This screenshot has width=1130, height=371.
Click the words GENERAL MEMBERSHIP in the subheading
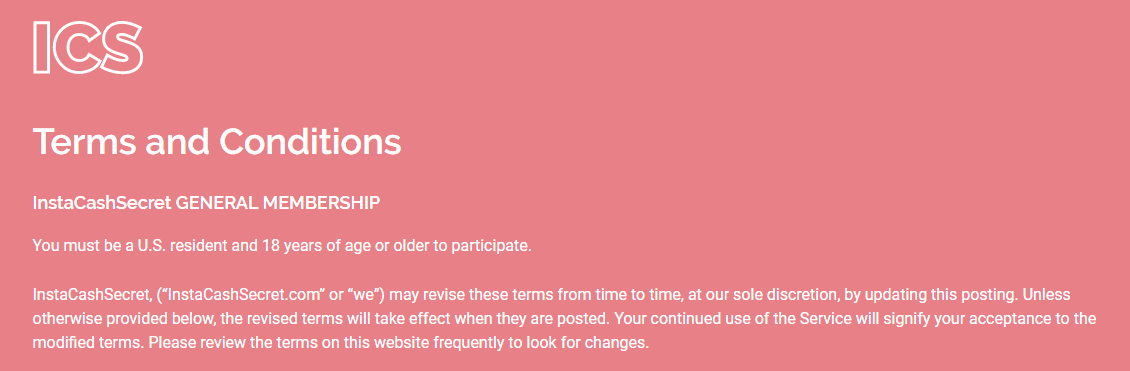(x=277, y=203)
